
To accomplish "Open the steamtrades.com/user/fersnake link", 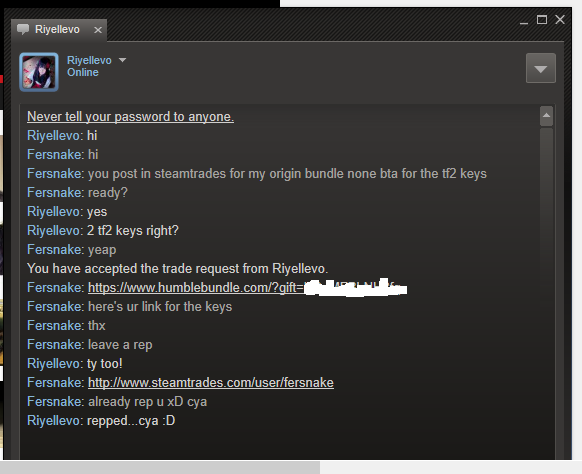I will click(x=211, y=383).
